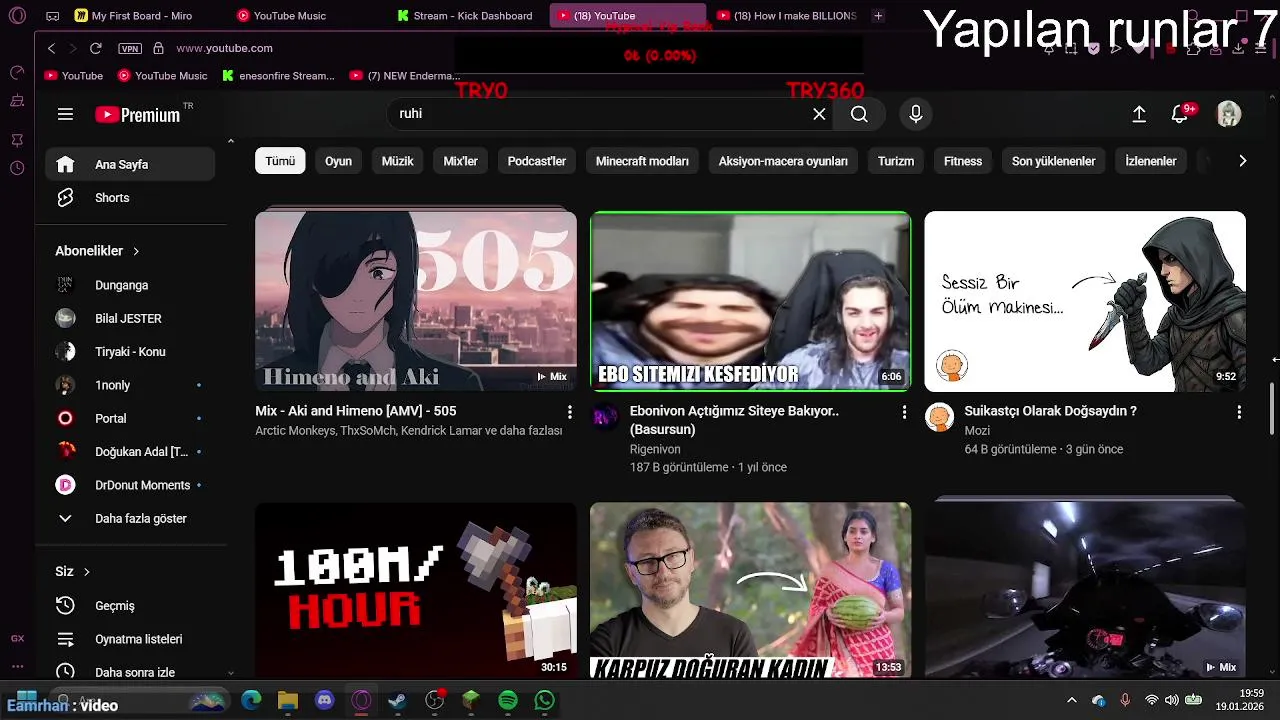Select the Mix'ler filter chip
The width and height of the screenshot is (1280, 720).
[461, 161]
